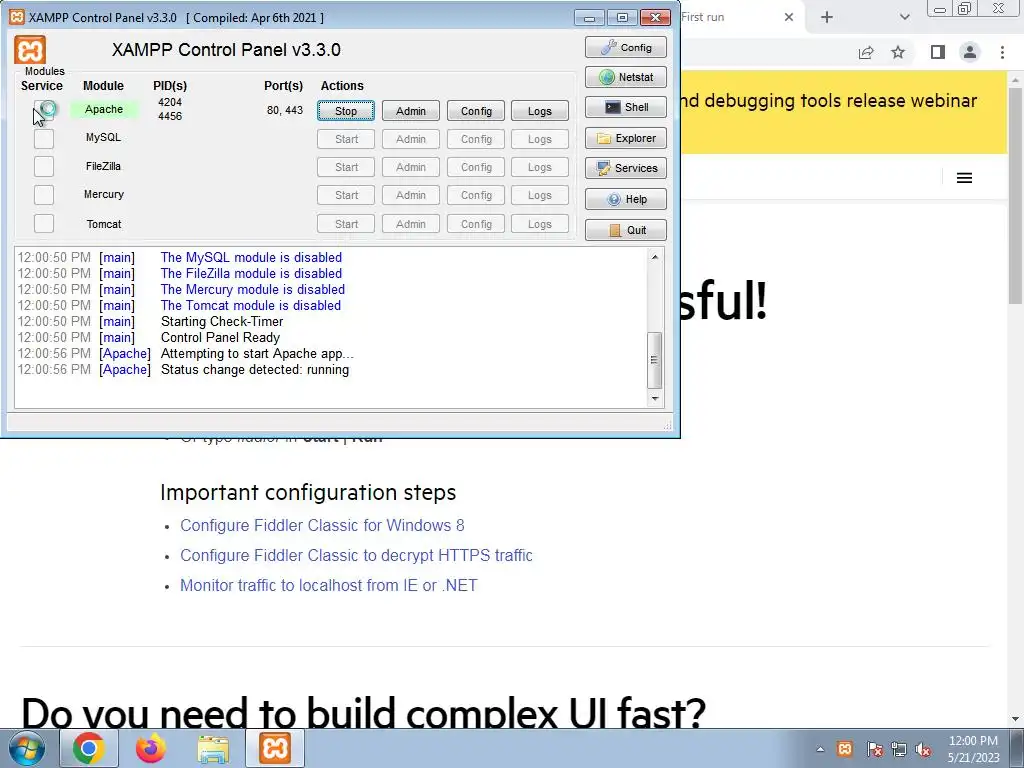
Task: Click the log scroll down arrow
Action: tap(654, 398)
